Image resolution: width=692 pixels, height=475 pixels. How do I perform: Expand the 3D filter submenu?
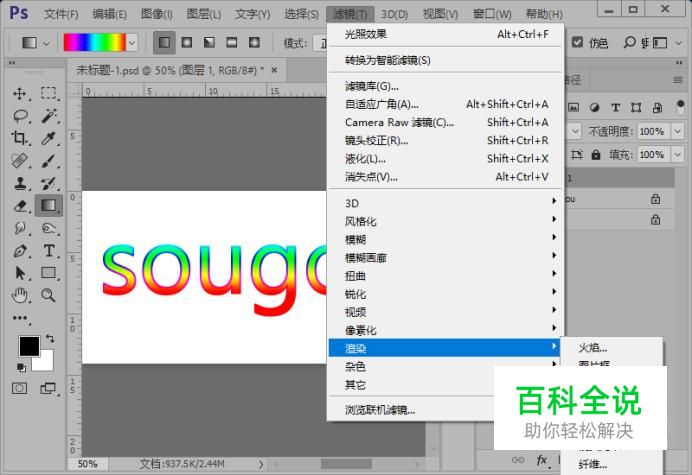click(x=446, y=203)
